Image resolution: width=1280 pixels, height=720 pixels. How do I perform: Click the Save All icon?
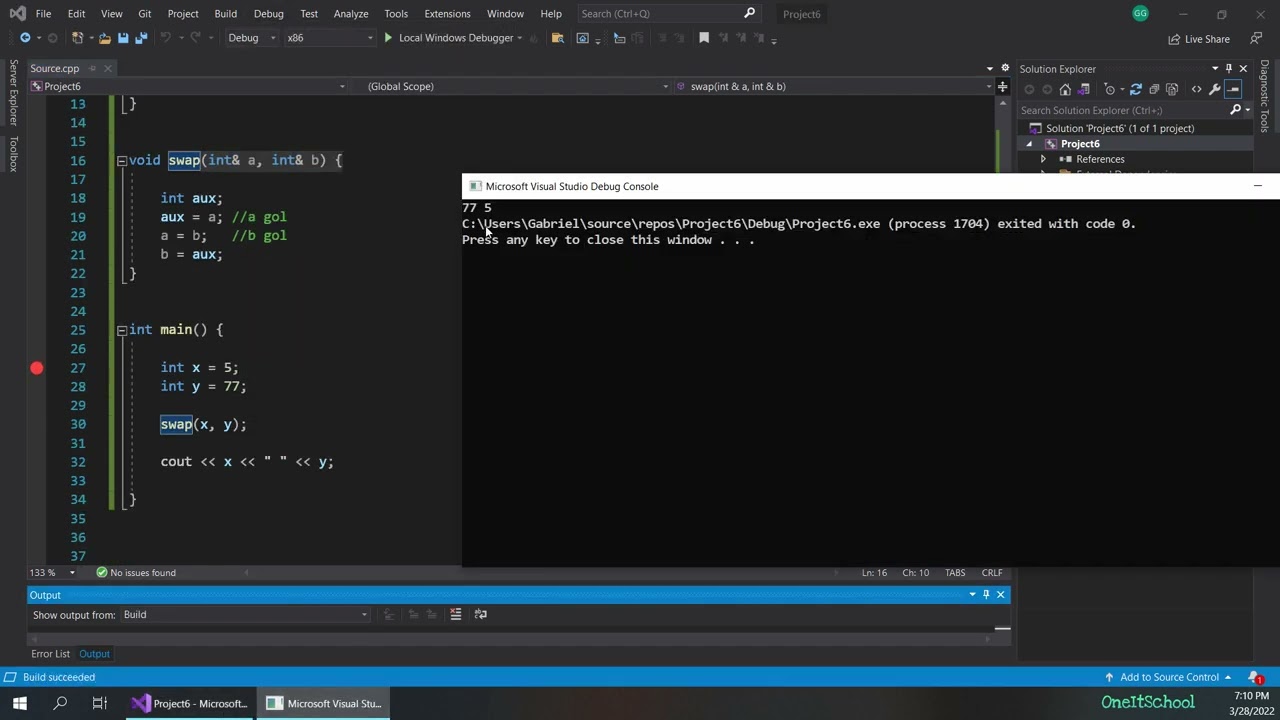click(x=141, y=38)
